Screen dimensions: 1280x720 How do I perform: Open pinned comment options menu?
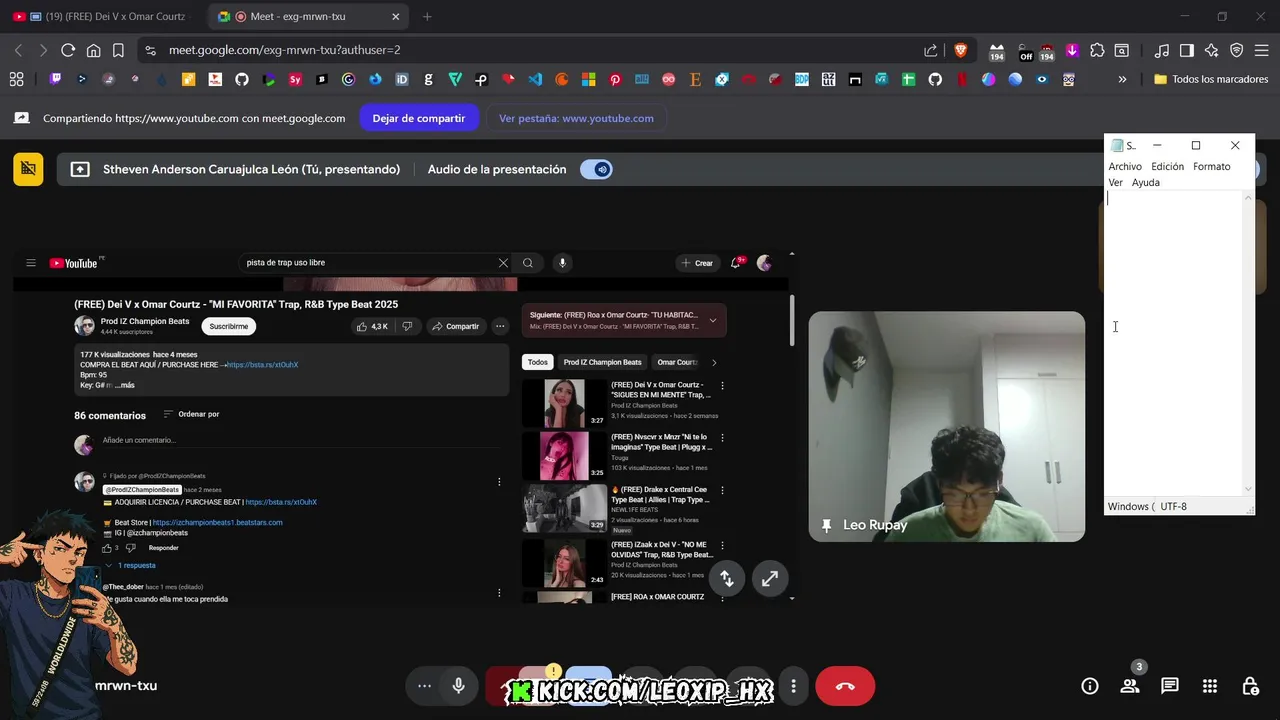(x=499, y=482)
